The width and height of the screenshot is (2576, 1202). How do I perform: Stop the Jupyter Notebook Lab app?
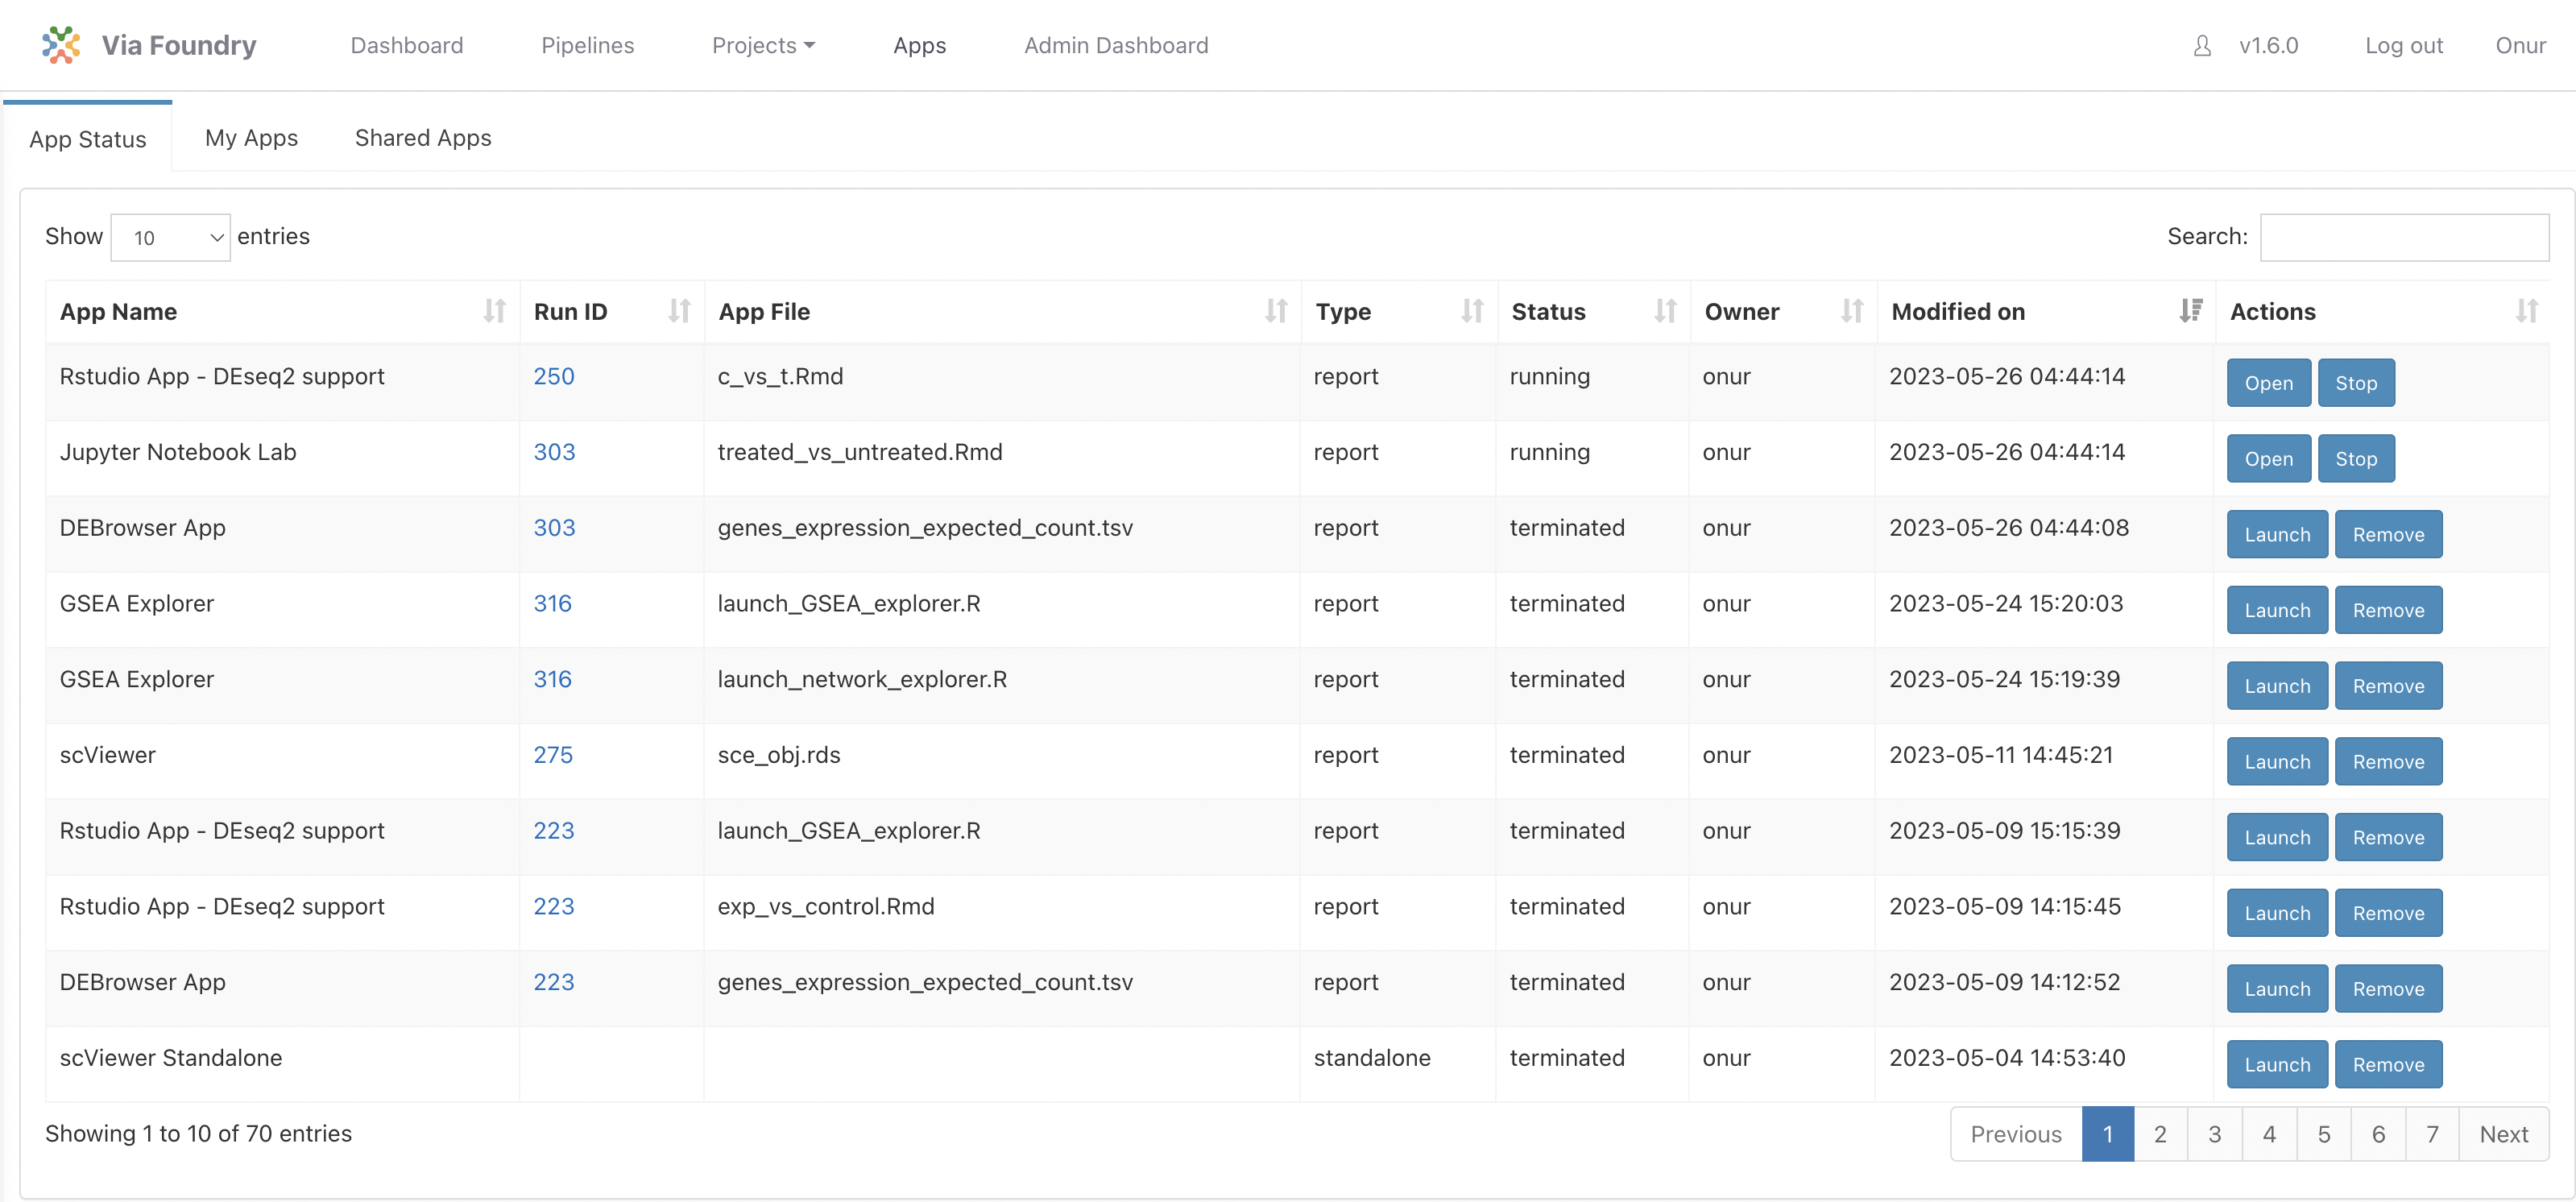[x=2356, y=459]
